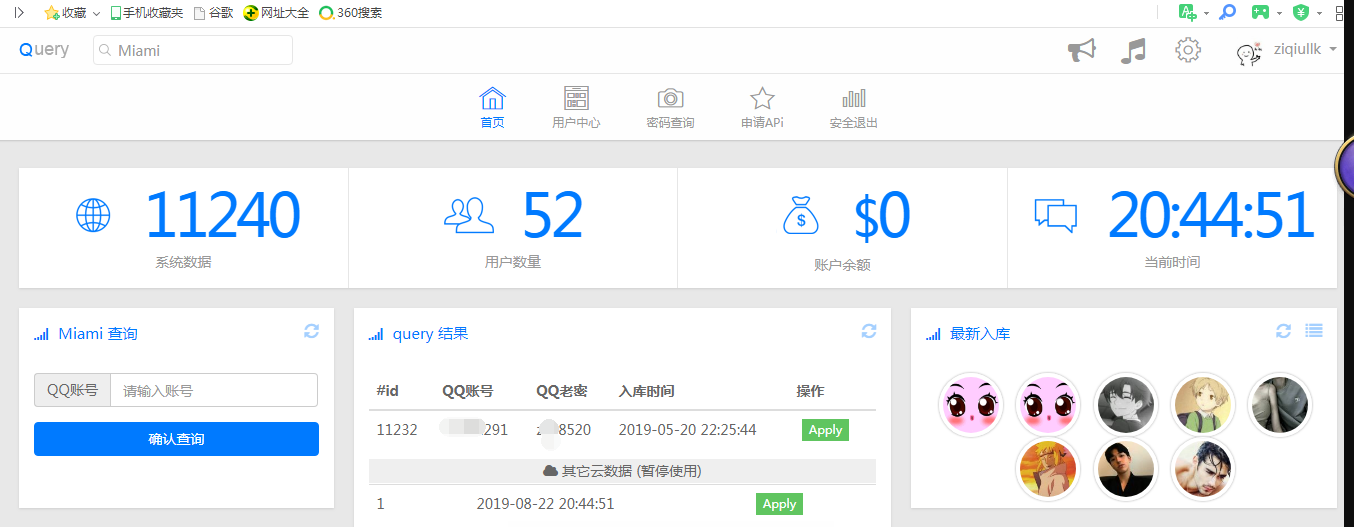Screen dimensions: 1354x527
Task: Click the list view icon in 最新入库
Action: [1314, 331]
